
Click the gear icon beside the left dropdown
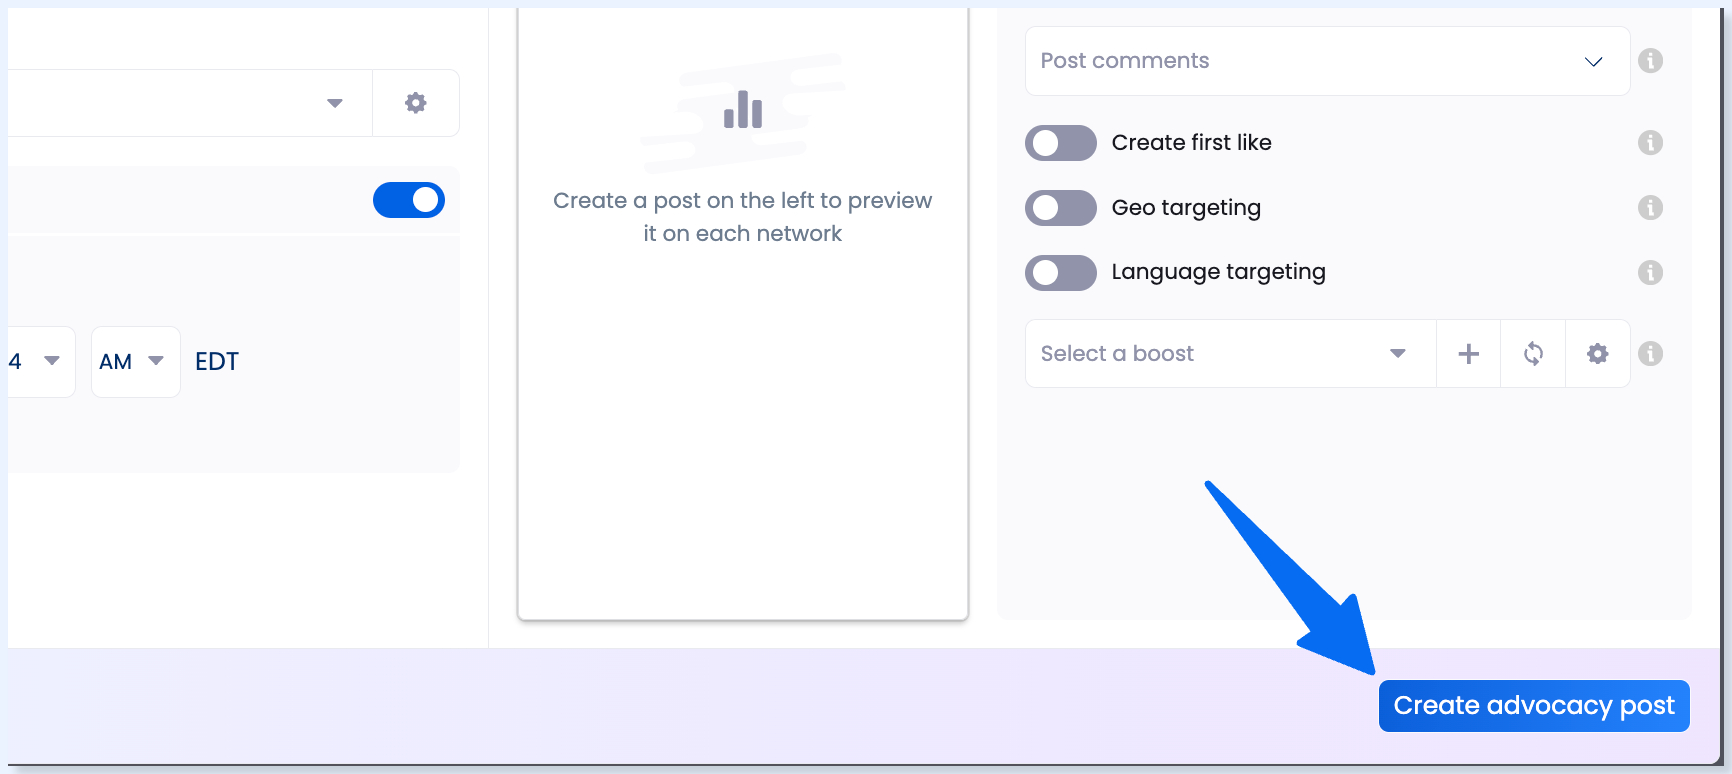[416, 103]
